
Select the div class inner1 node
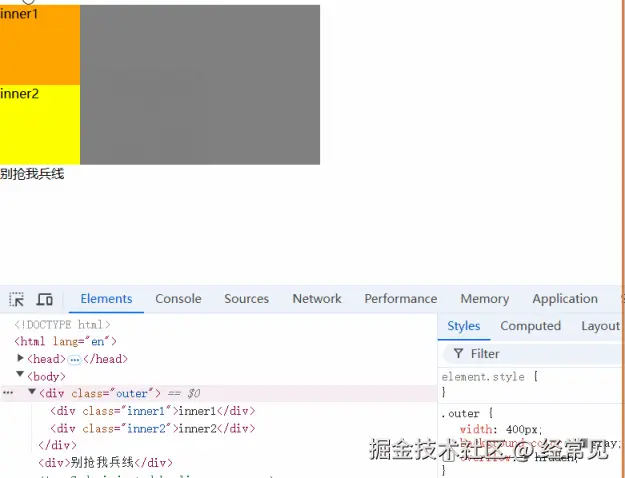pos(153,411)
